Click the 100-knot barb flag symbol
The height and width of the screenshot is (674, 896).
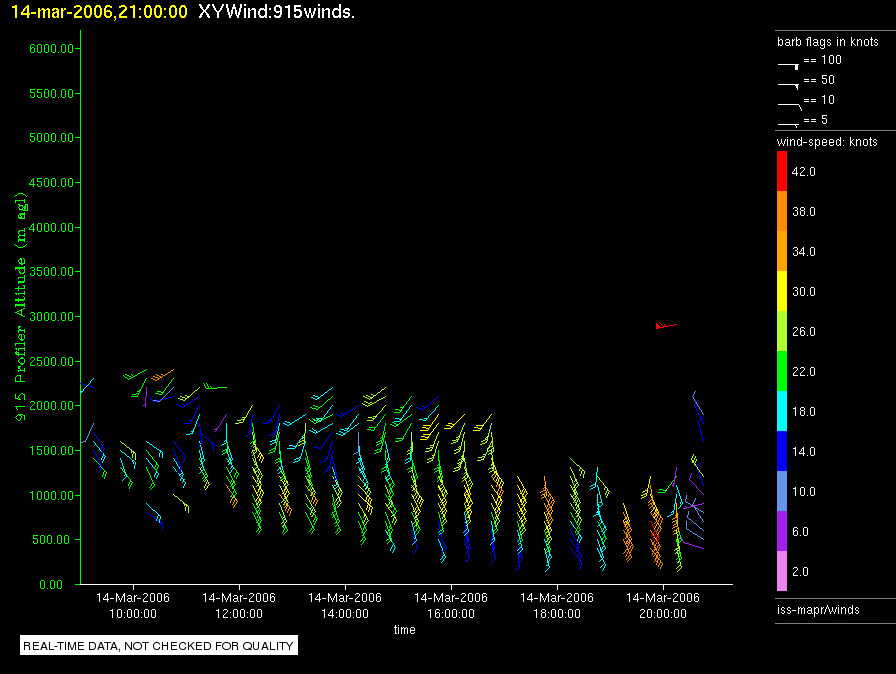tap(789, 63)
